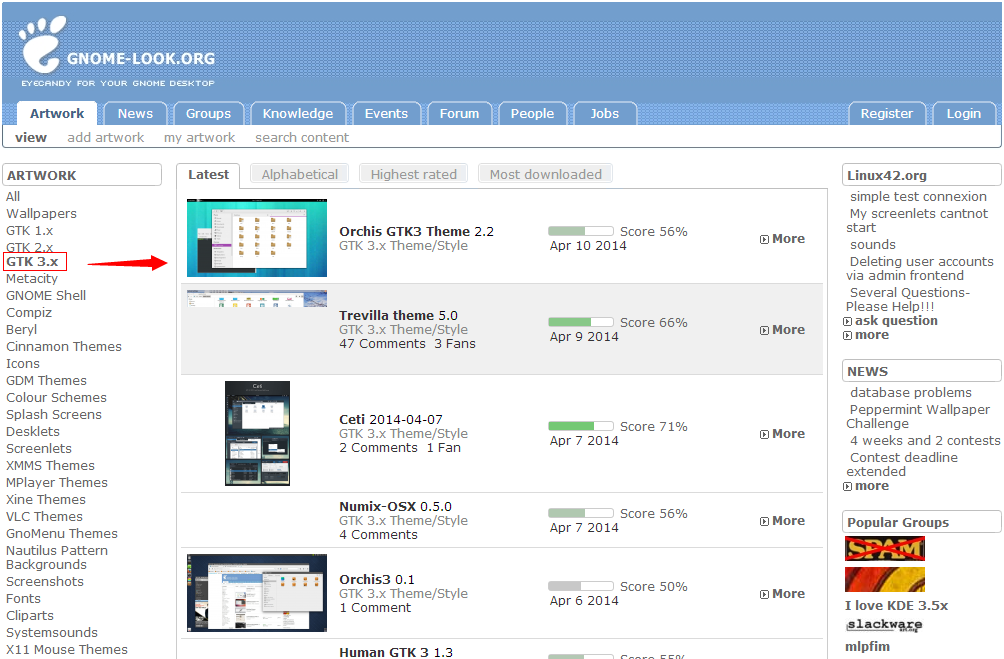
Task: Select VLC Themes category
Action: [44, 516]
